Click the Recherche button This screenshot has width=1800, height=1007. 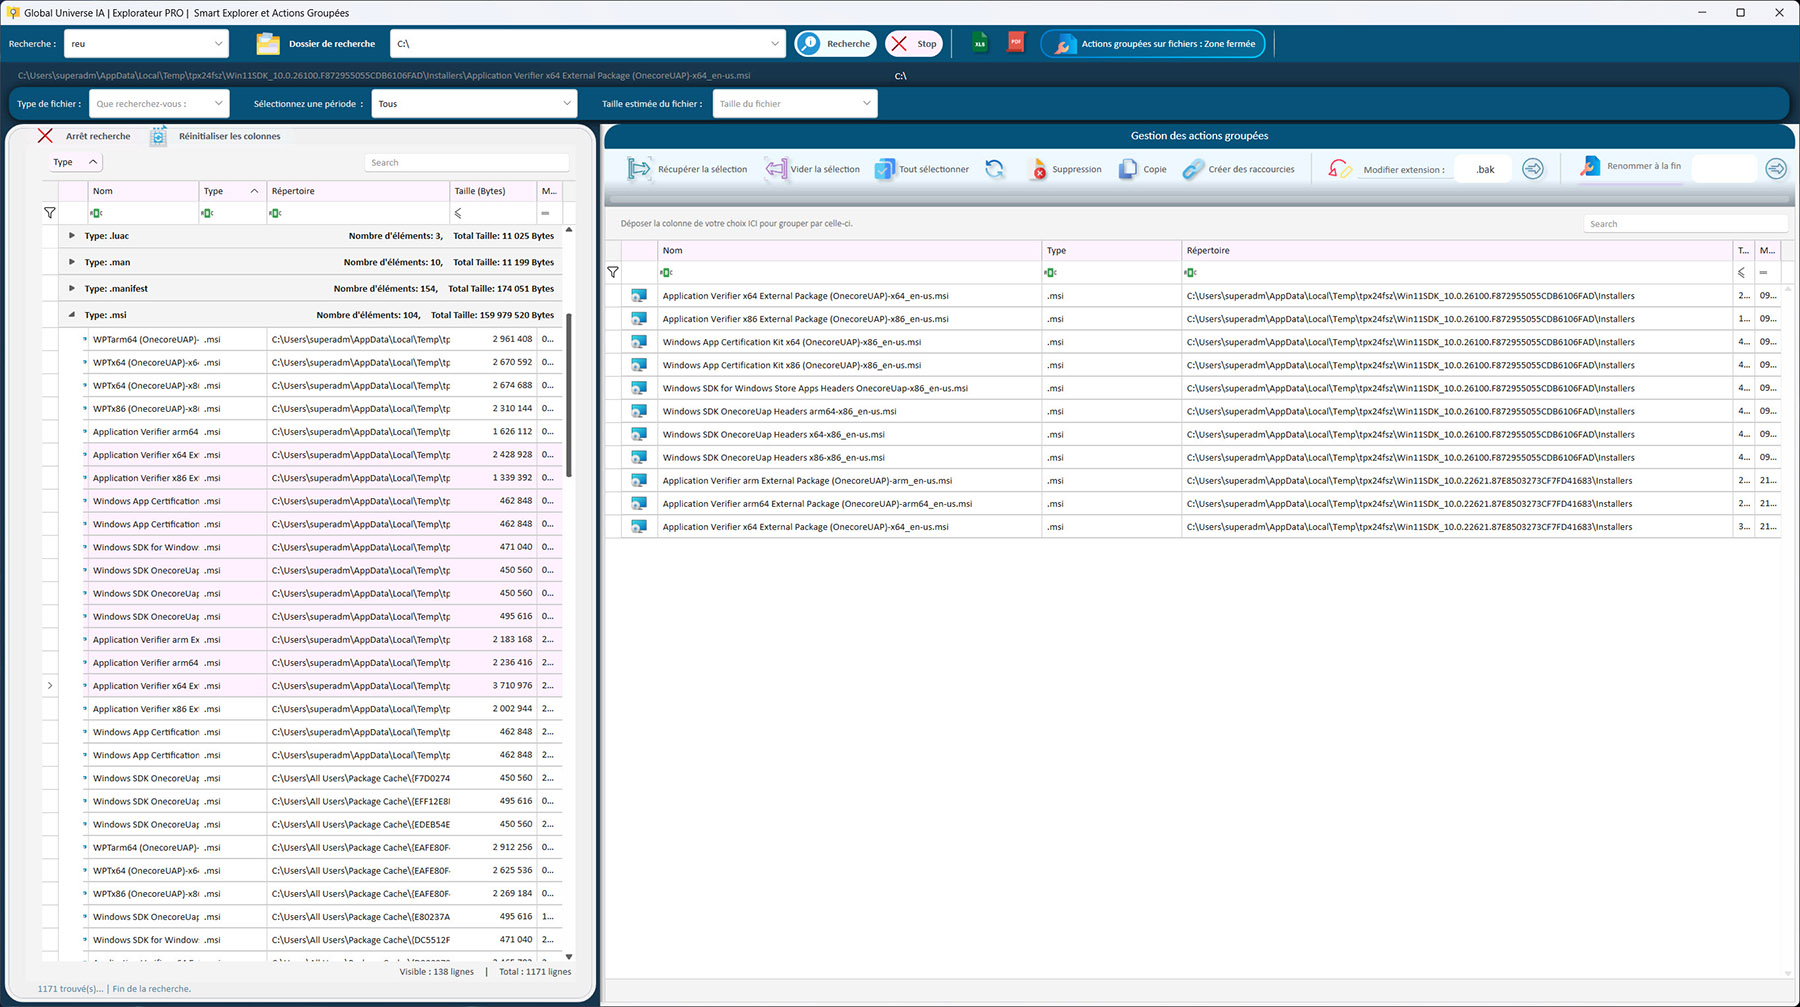(x=836, y=44)
